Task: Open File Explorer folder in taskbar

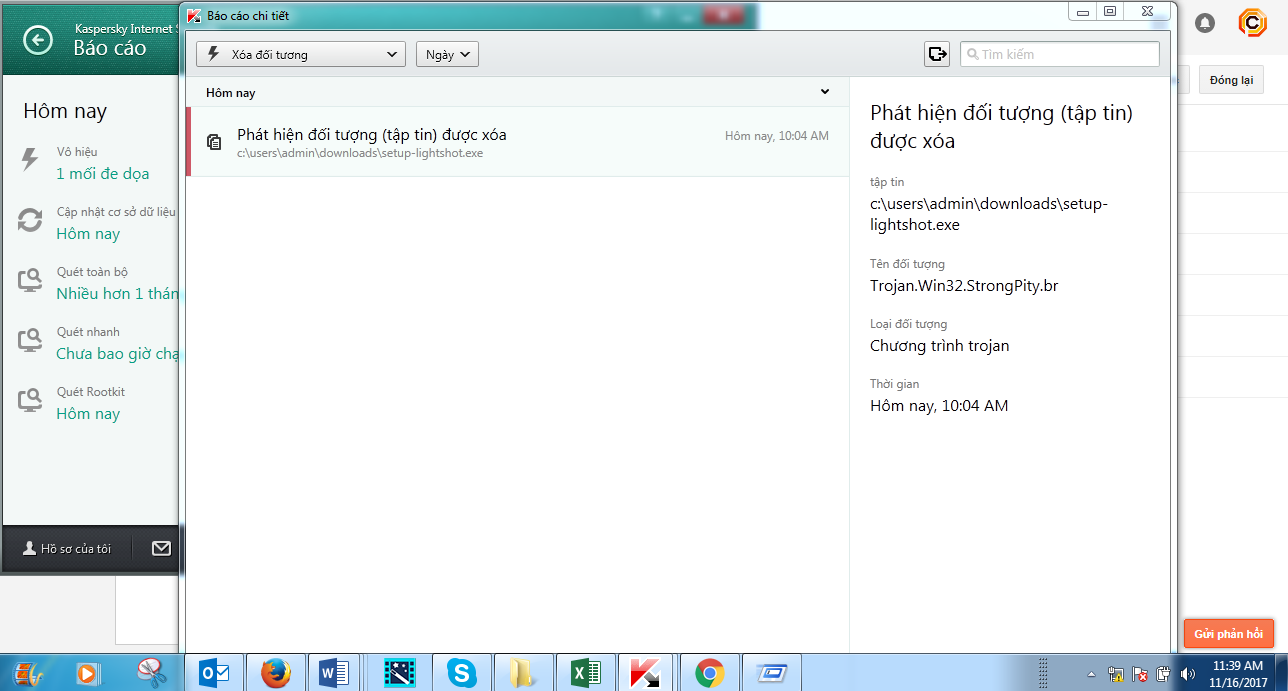Action: [x=523, y=673]
